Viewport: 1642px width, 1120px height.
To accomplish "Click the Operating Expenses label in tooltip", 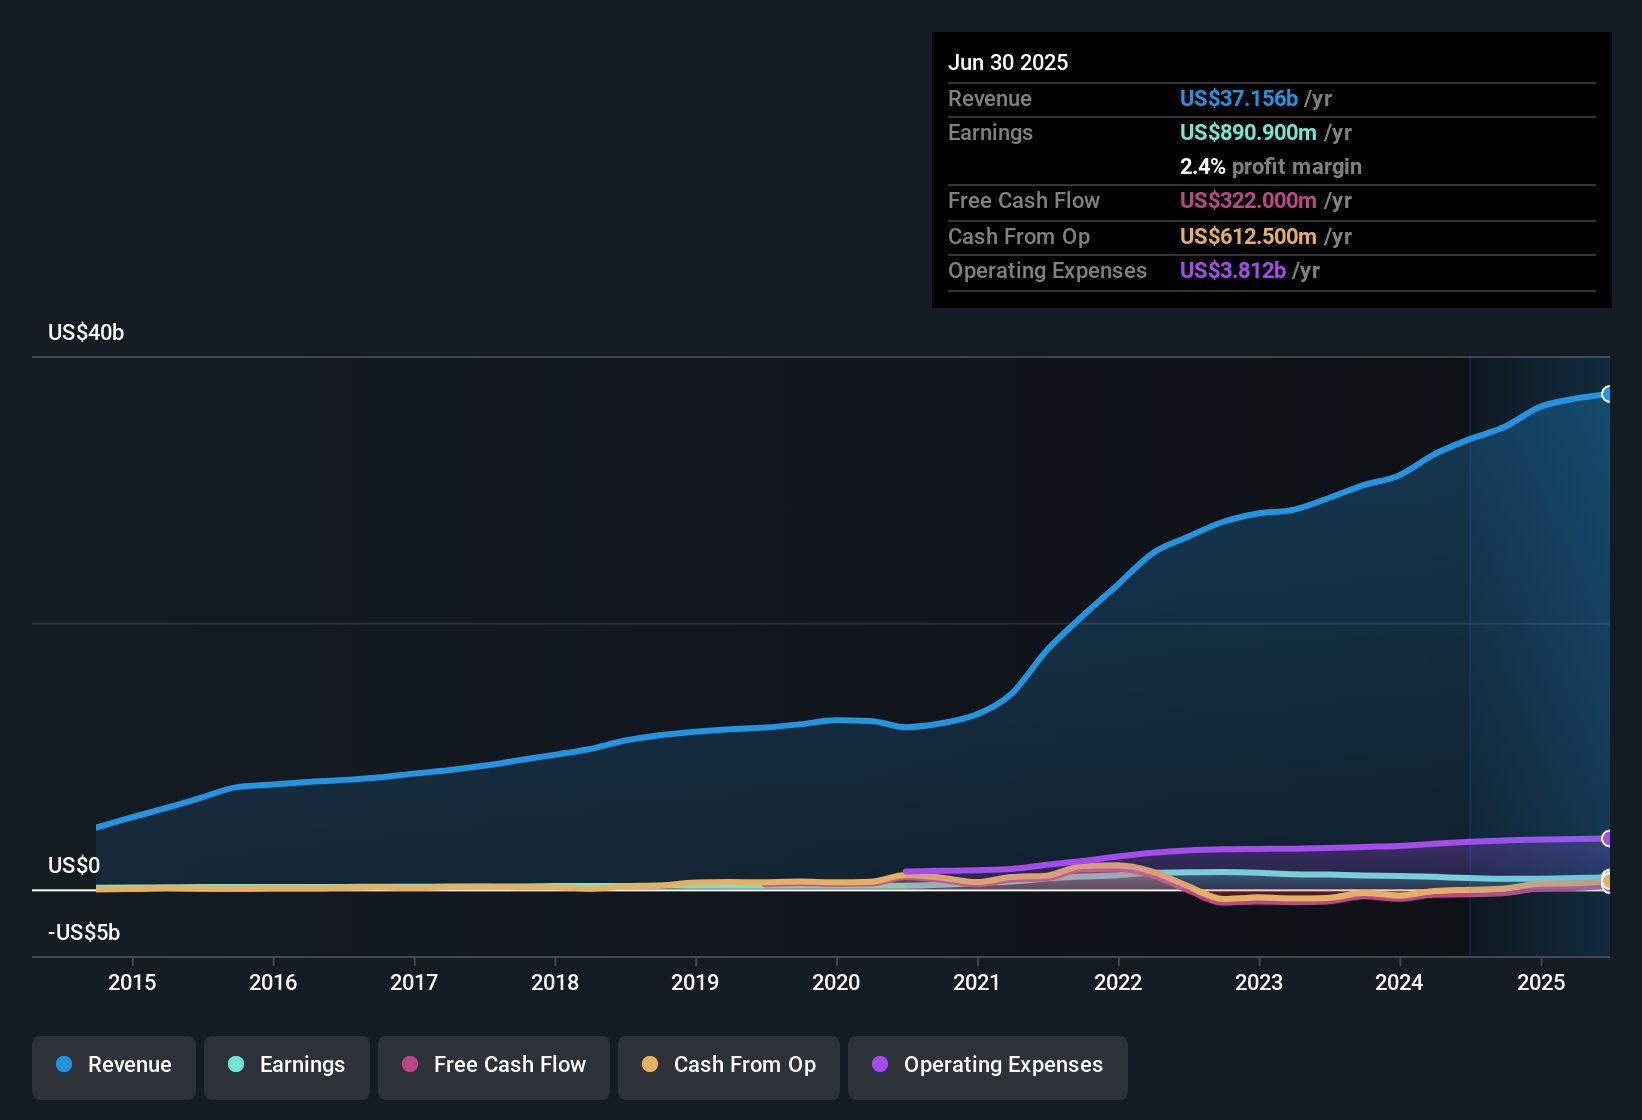I will [x=1047, y=270].
